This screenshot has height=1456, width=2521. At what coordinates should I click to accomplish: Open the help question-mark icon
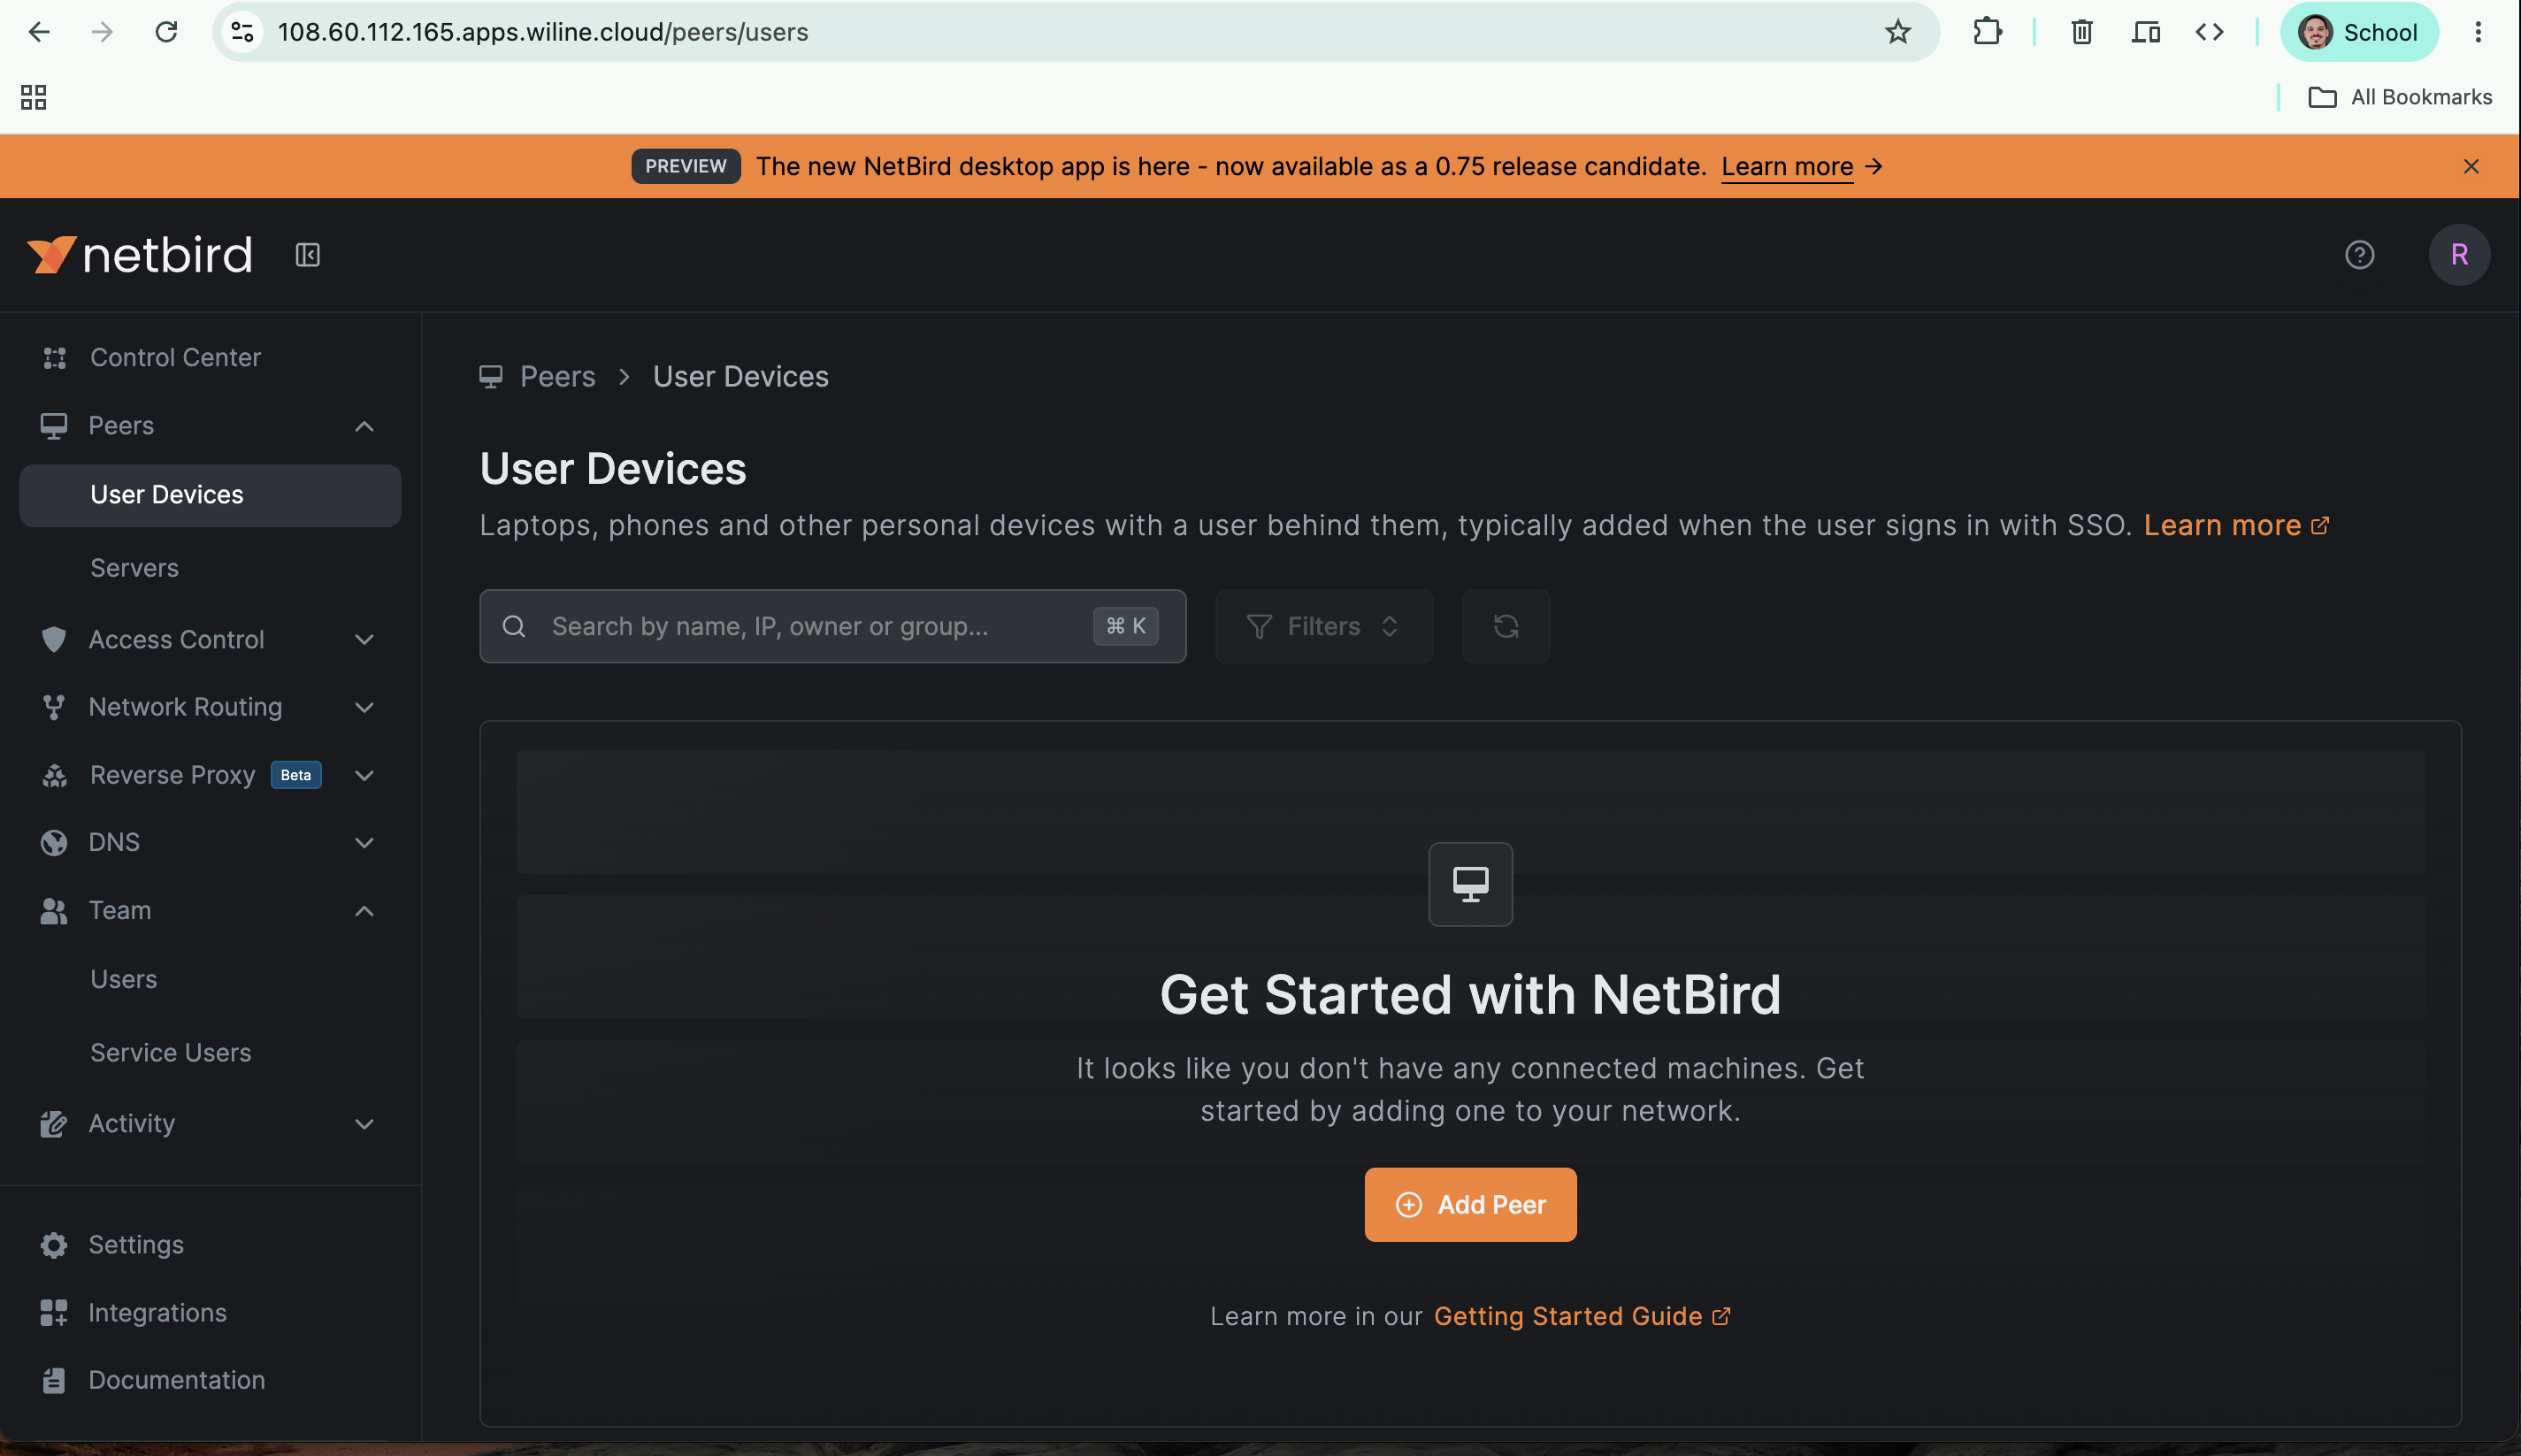coord(2359,255)
